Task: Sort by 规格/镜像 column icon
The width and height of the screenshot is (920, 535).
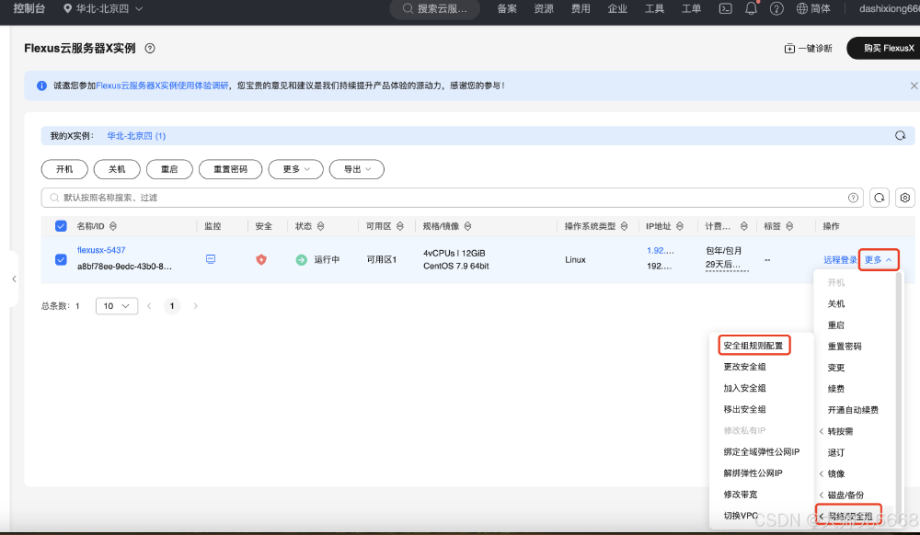Action: click(x=468, y=226)
